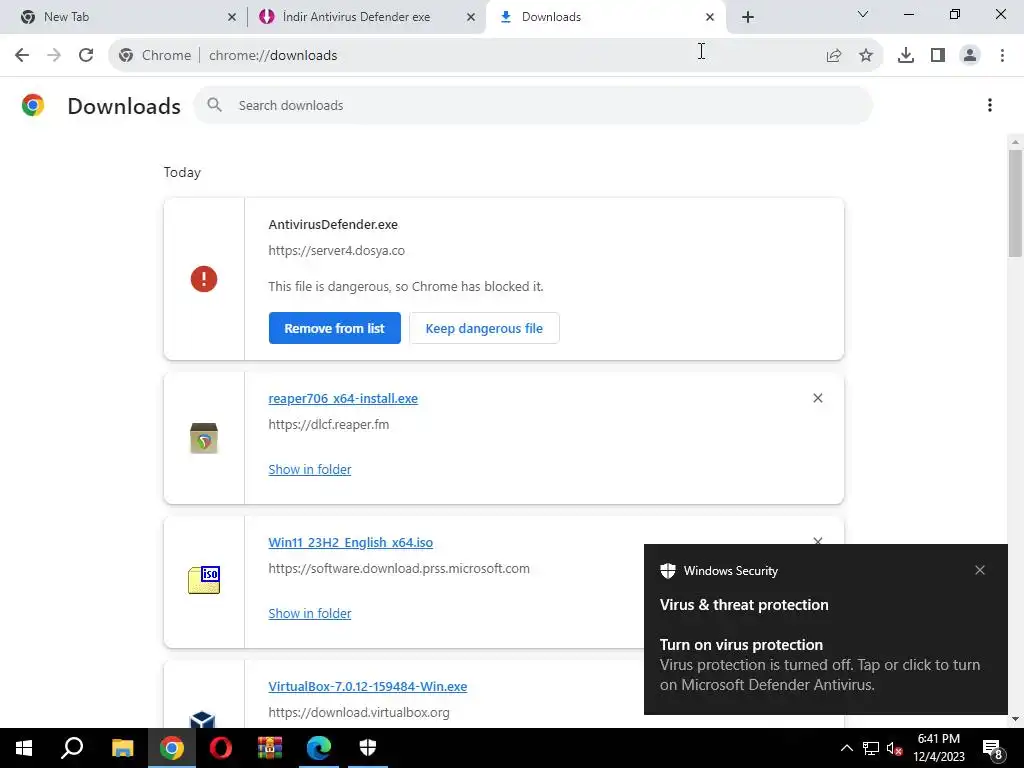This screenshot has width=1024, height=768.
Task: Open taskbar search magnifier
Action: pyautogui.click(x=72, y=748)
